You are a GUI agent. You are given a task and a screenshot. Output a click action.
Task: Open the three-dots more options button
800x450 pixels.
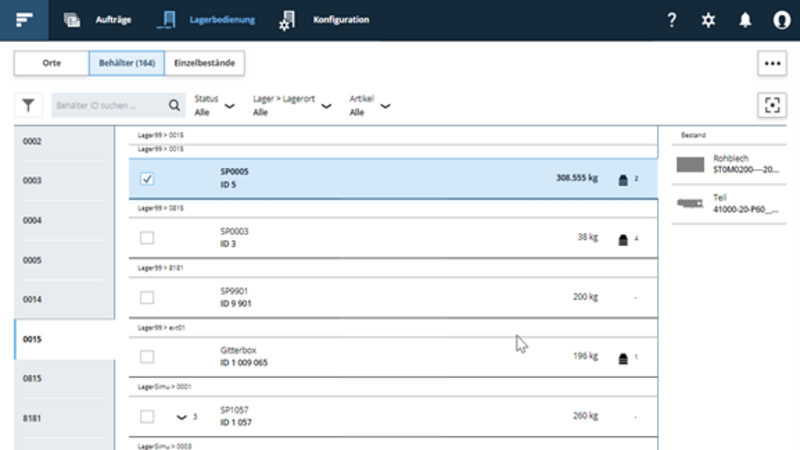[x=770, y=63]
